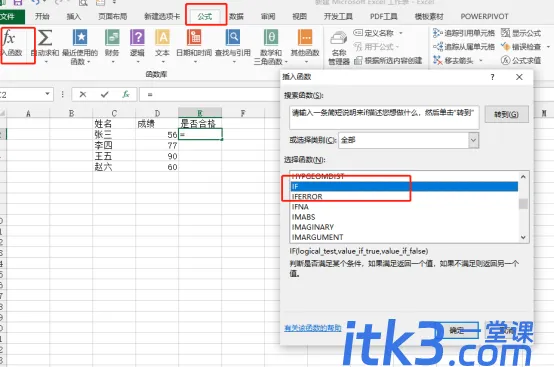This screenshot has width=554, height=367.
Task: Click Trace Precedents (追踪引用单元格)
Action: (x=464, y=33)
